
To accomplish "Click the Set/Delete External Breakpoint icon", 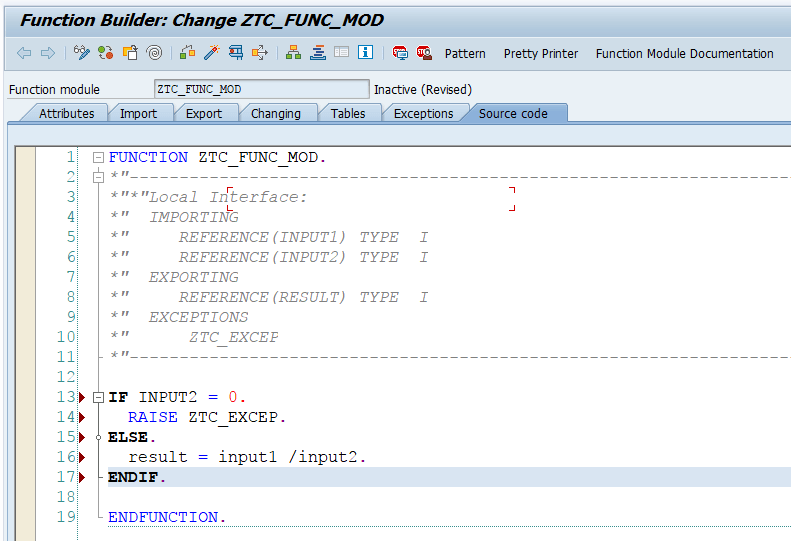I will [x=424, y=52].
